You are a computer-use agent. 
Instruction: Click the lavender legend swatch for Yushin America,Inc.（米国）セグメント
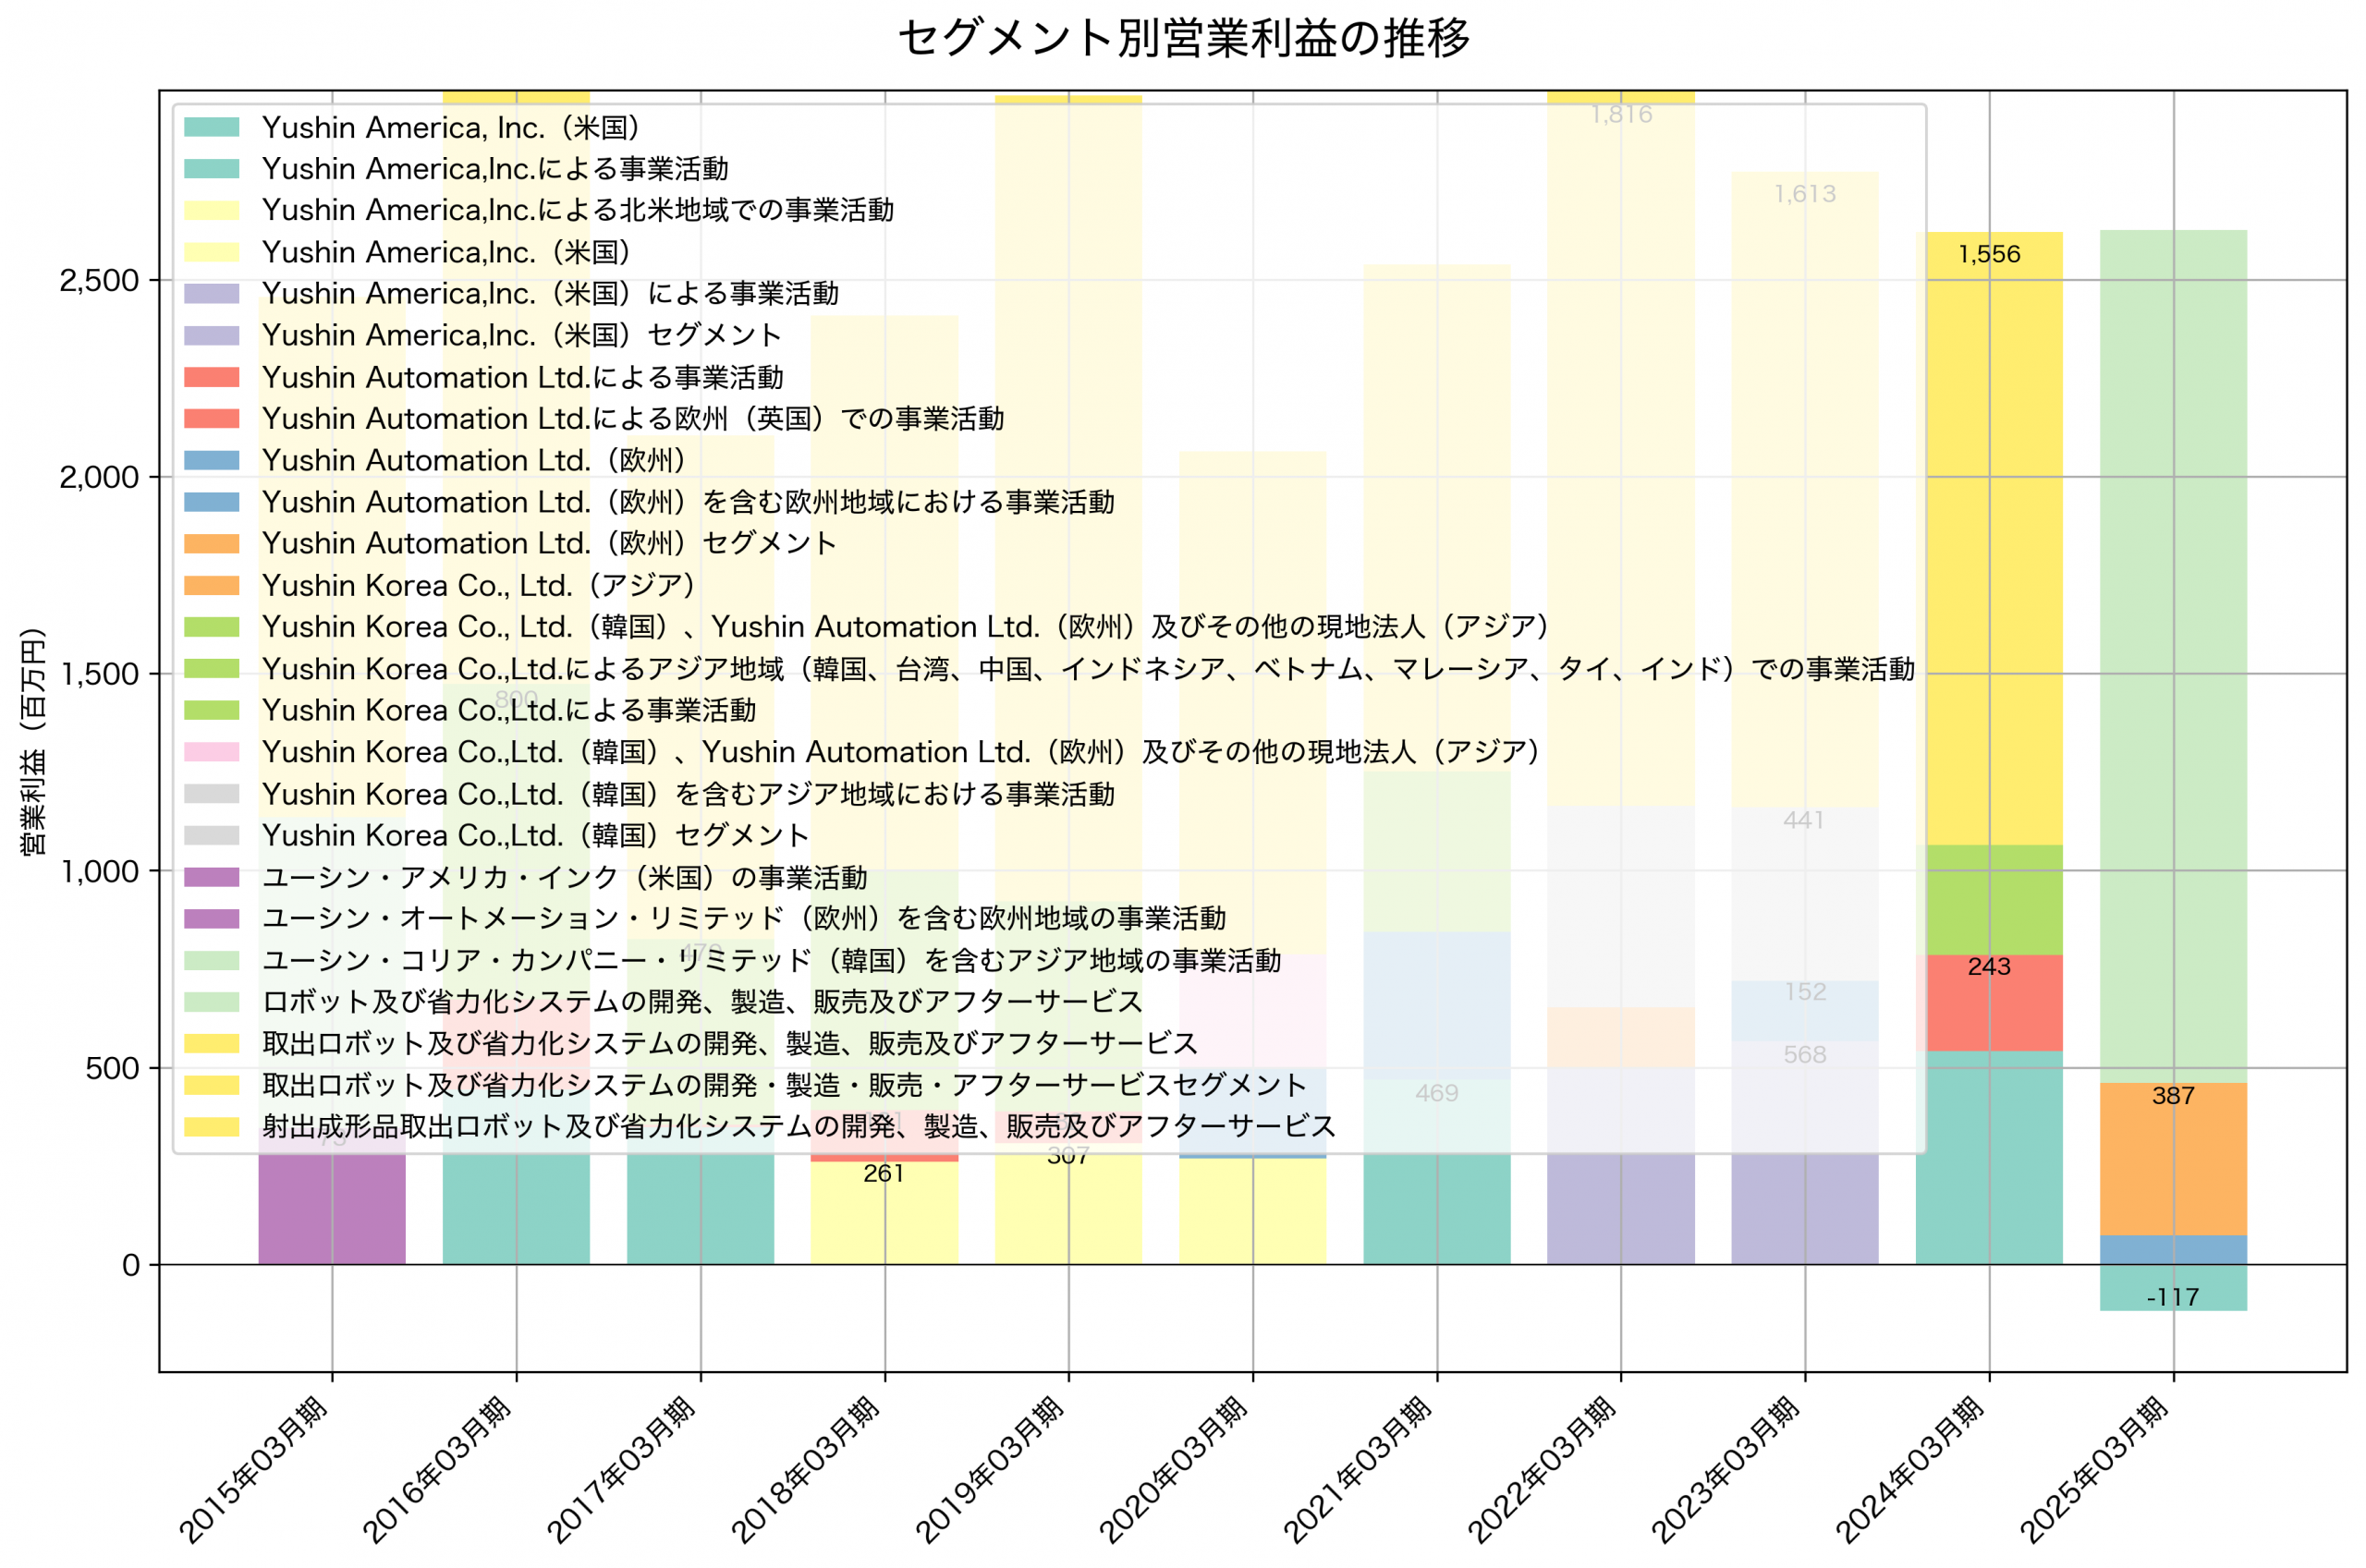(x=210, y=335)
